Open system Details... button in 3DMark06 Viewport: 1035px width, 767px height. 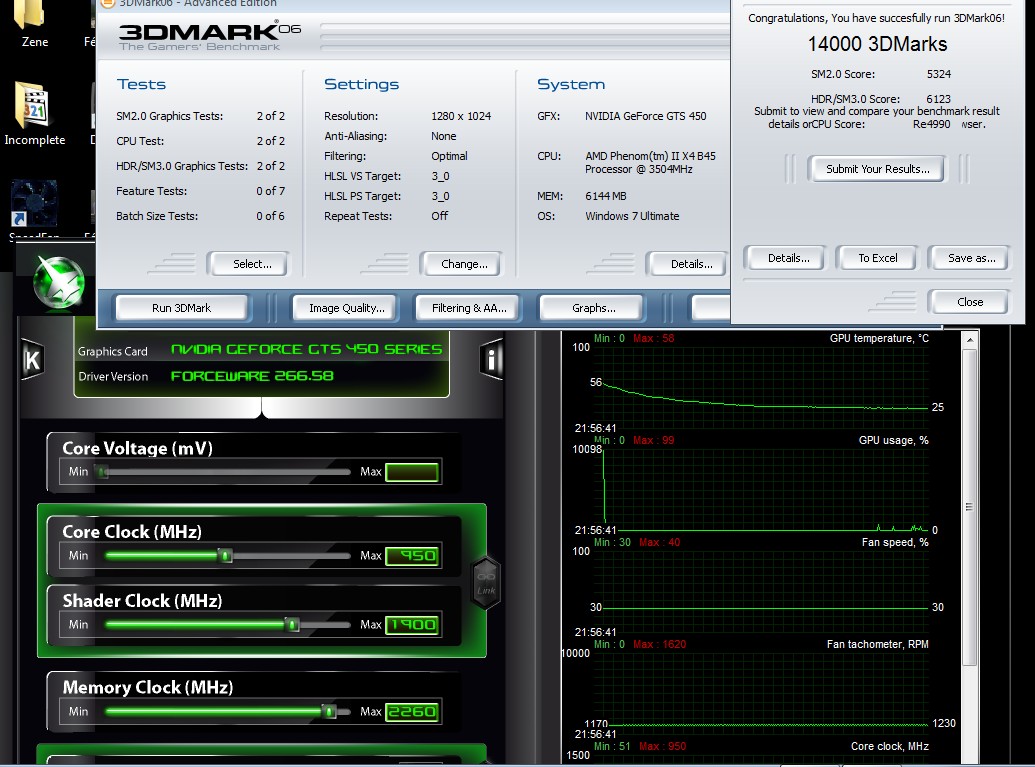pos(688,264)
